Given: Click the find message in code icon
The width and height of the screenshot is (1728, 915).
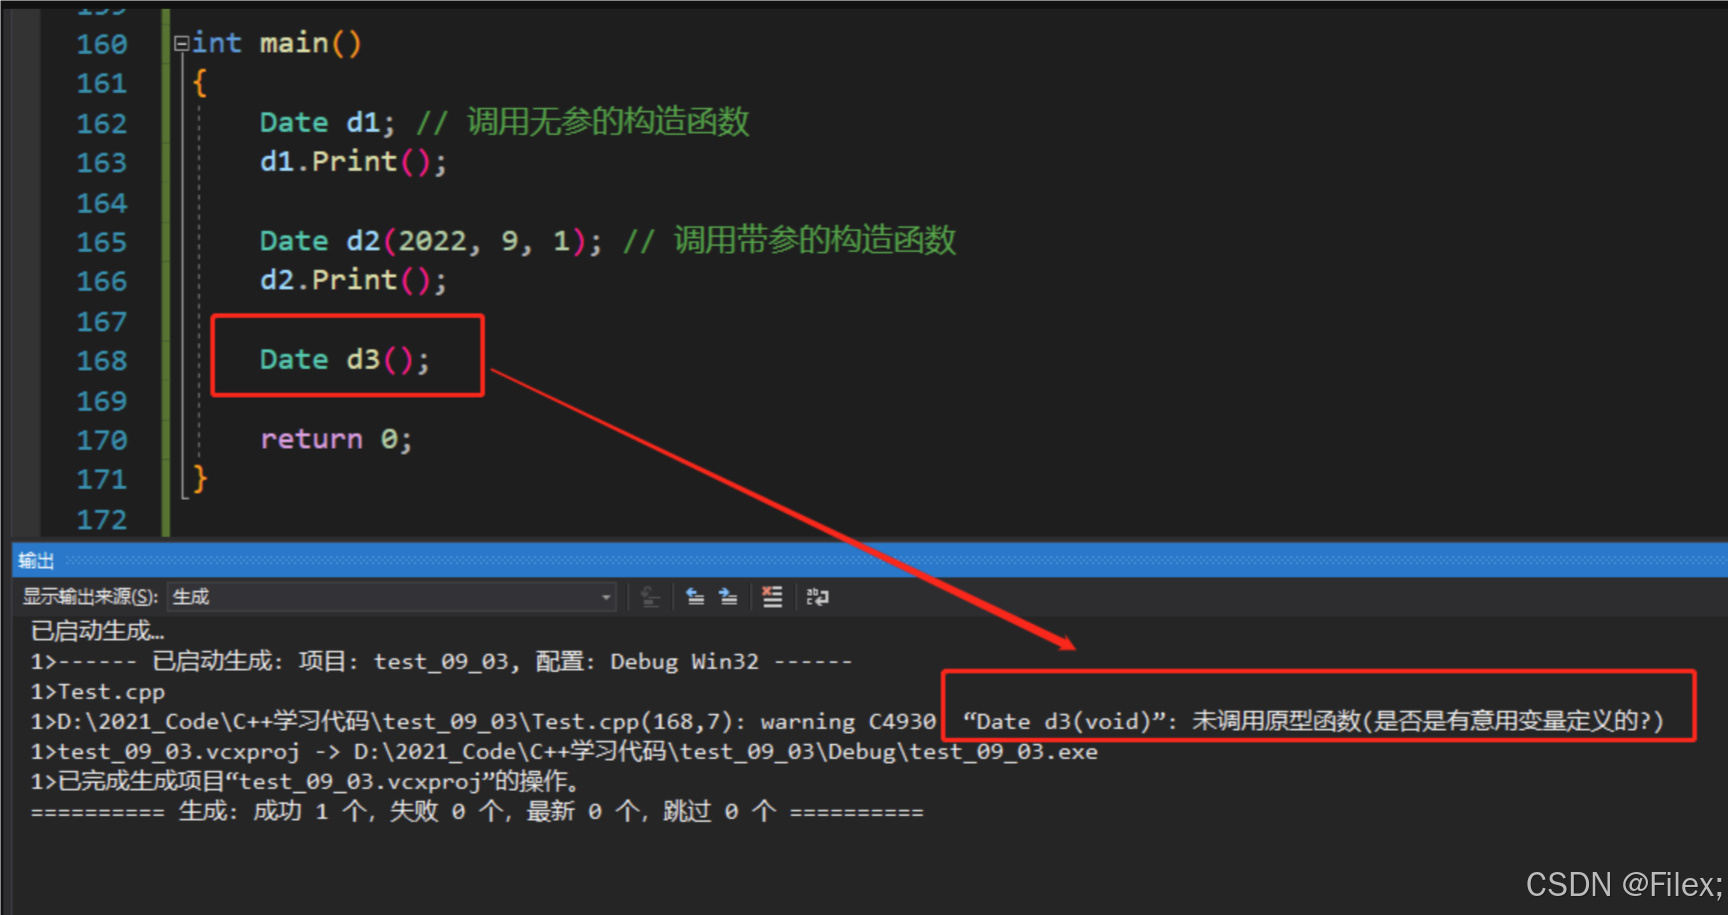Looking at the screenshot, I should [650, 597].
